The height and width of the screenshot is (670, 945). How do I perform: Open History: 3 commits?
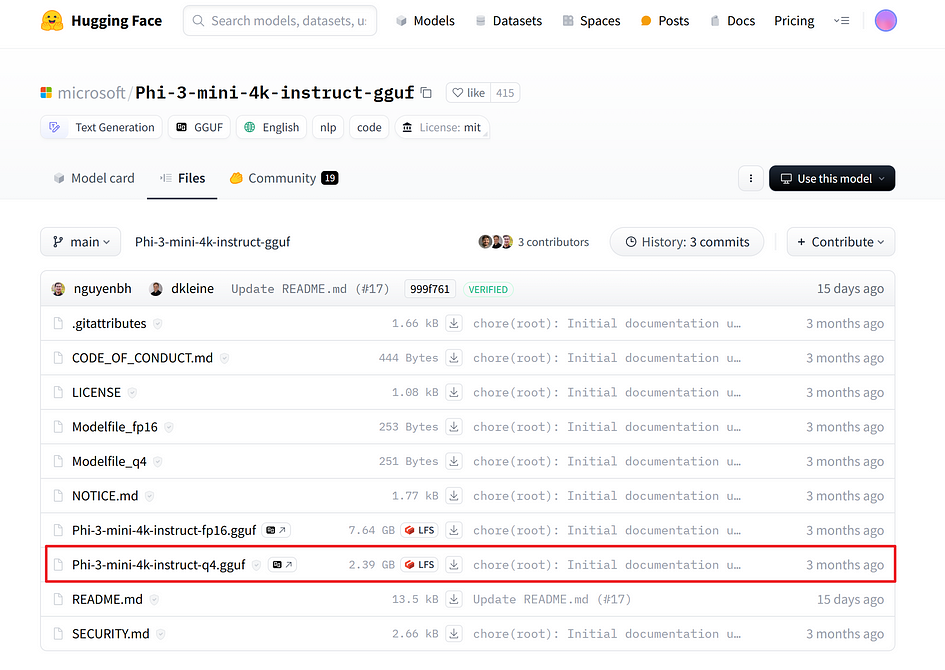click(x=687, y=242)
